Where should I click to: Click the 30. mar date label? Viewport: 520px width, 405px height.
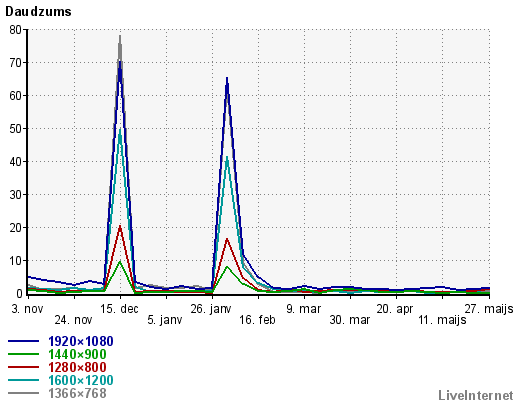tap(350, 320)
